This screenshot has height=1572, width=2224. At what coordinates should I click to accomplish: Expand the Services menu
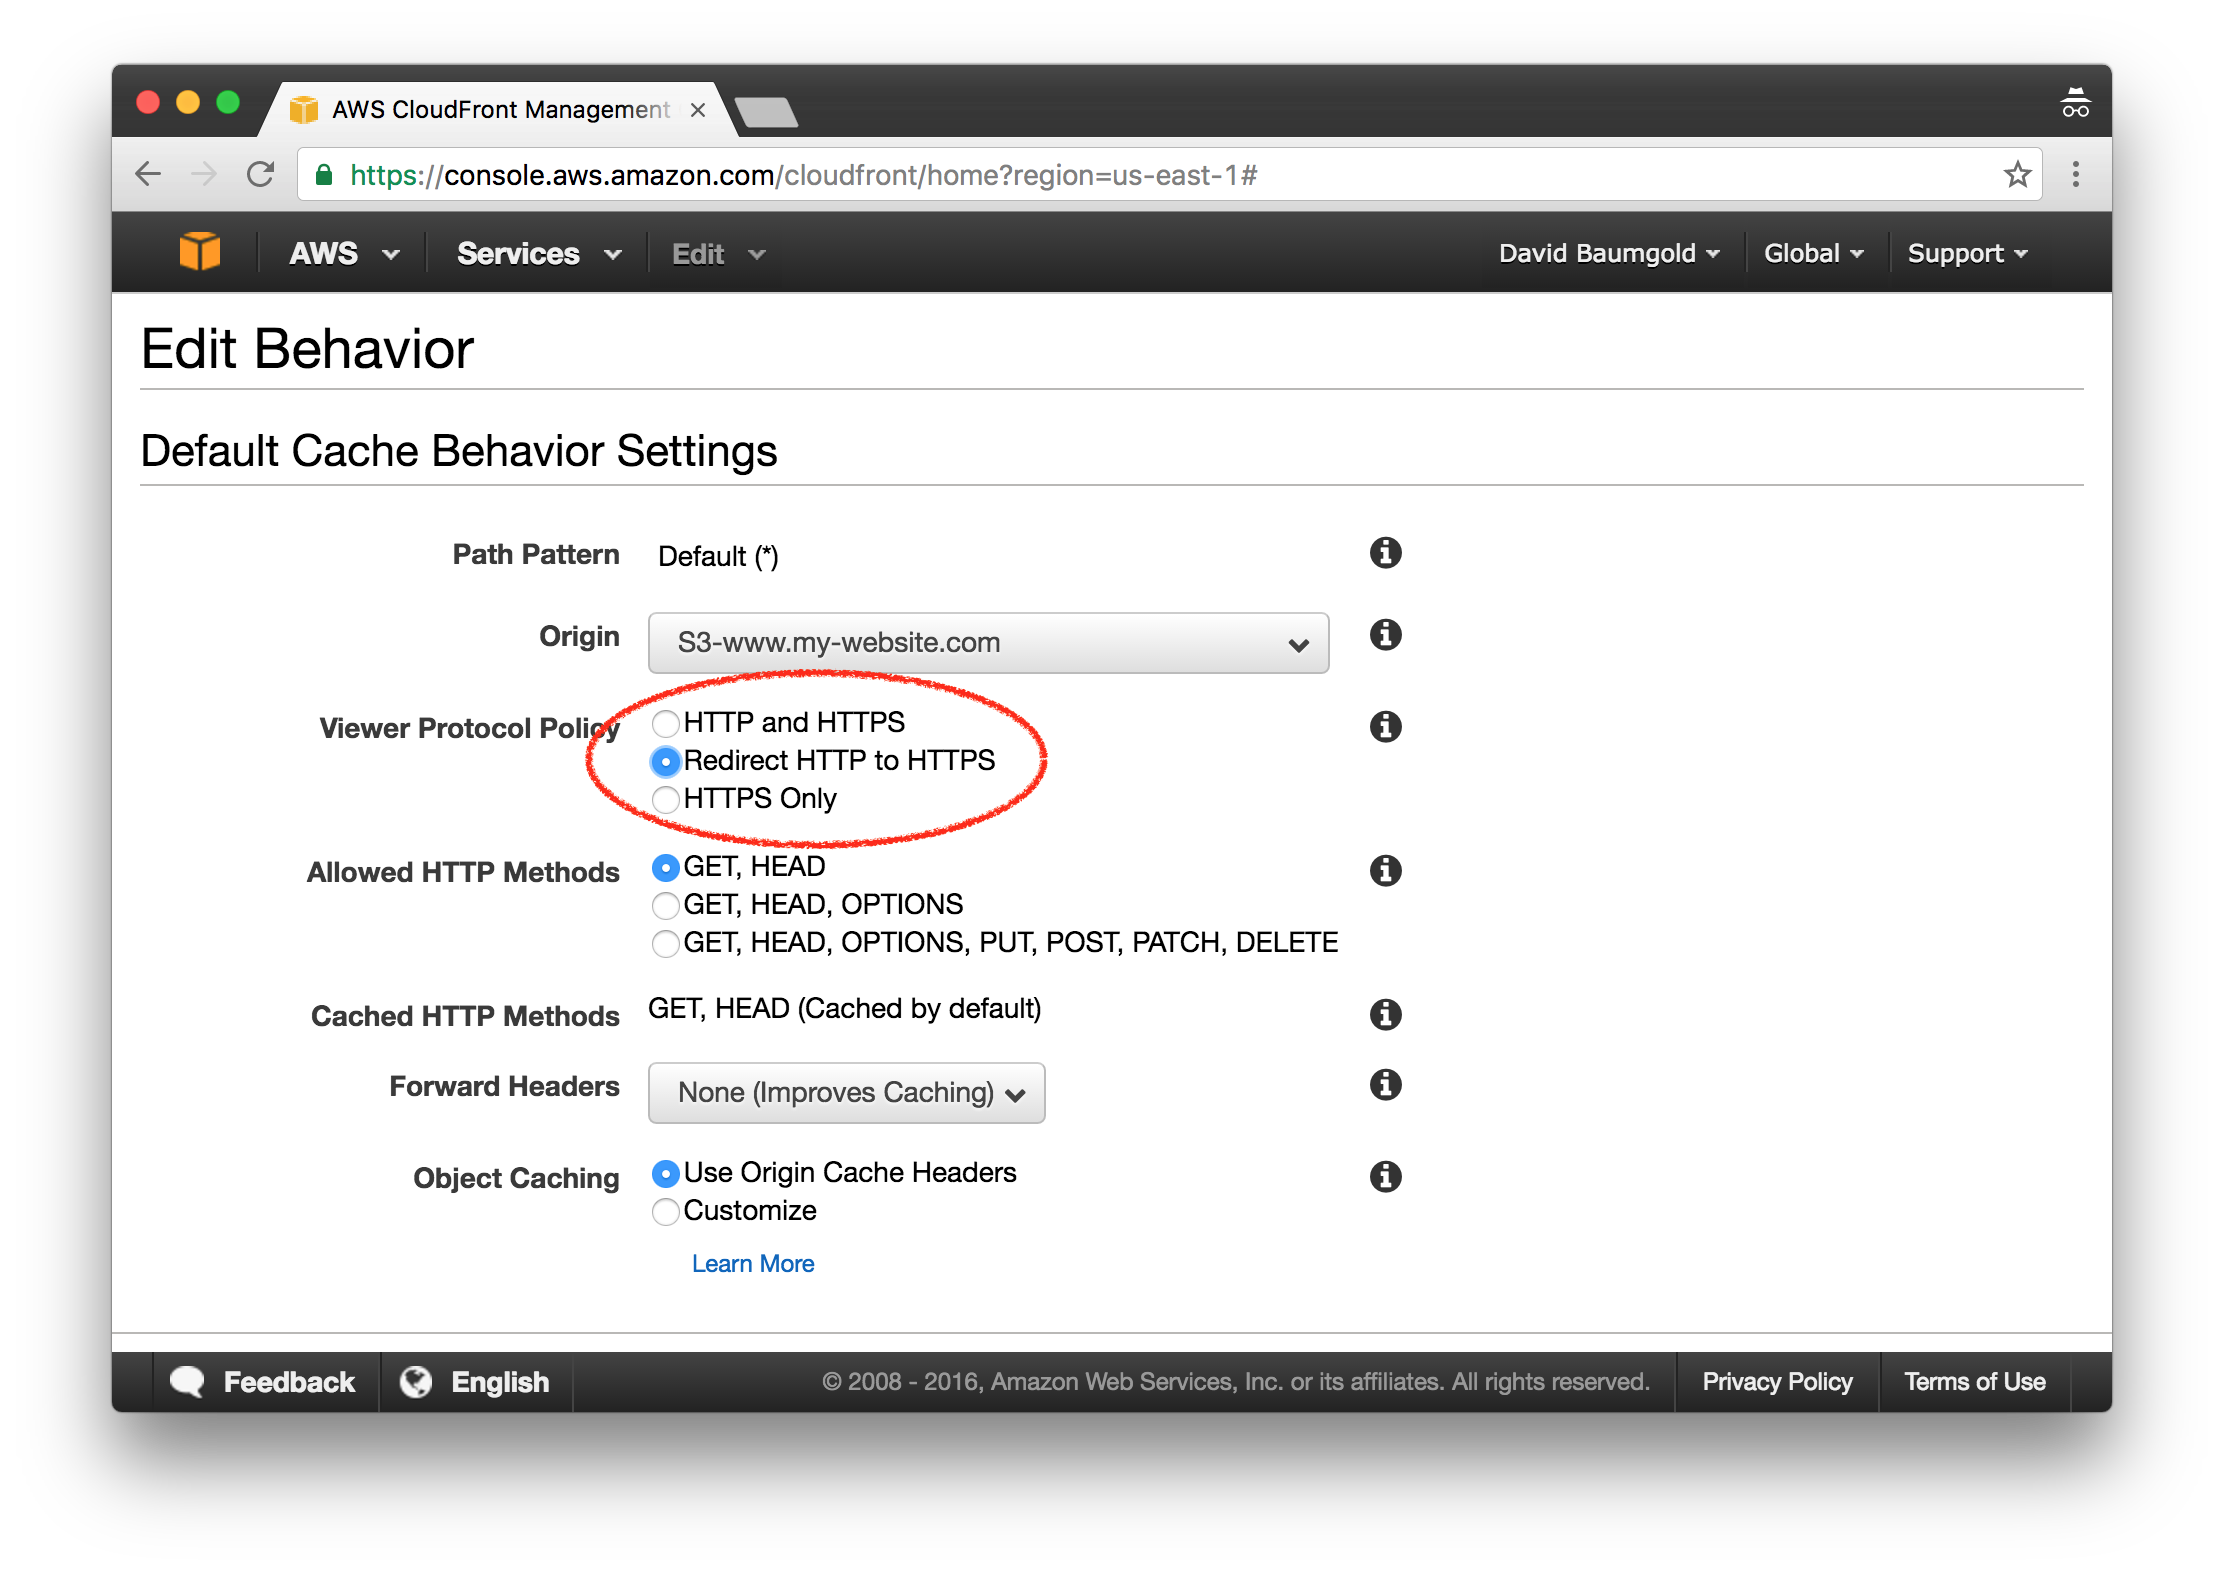tap(539, 253)
